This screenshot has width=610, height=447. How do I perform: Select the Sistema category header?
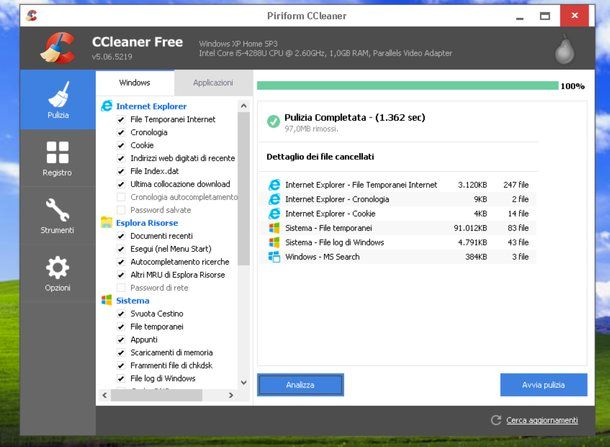tap(133, 301)
